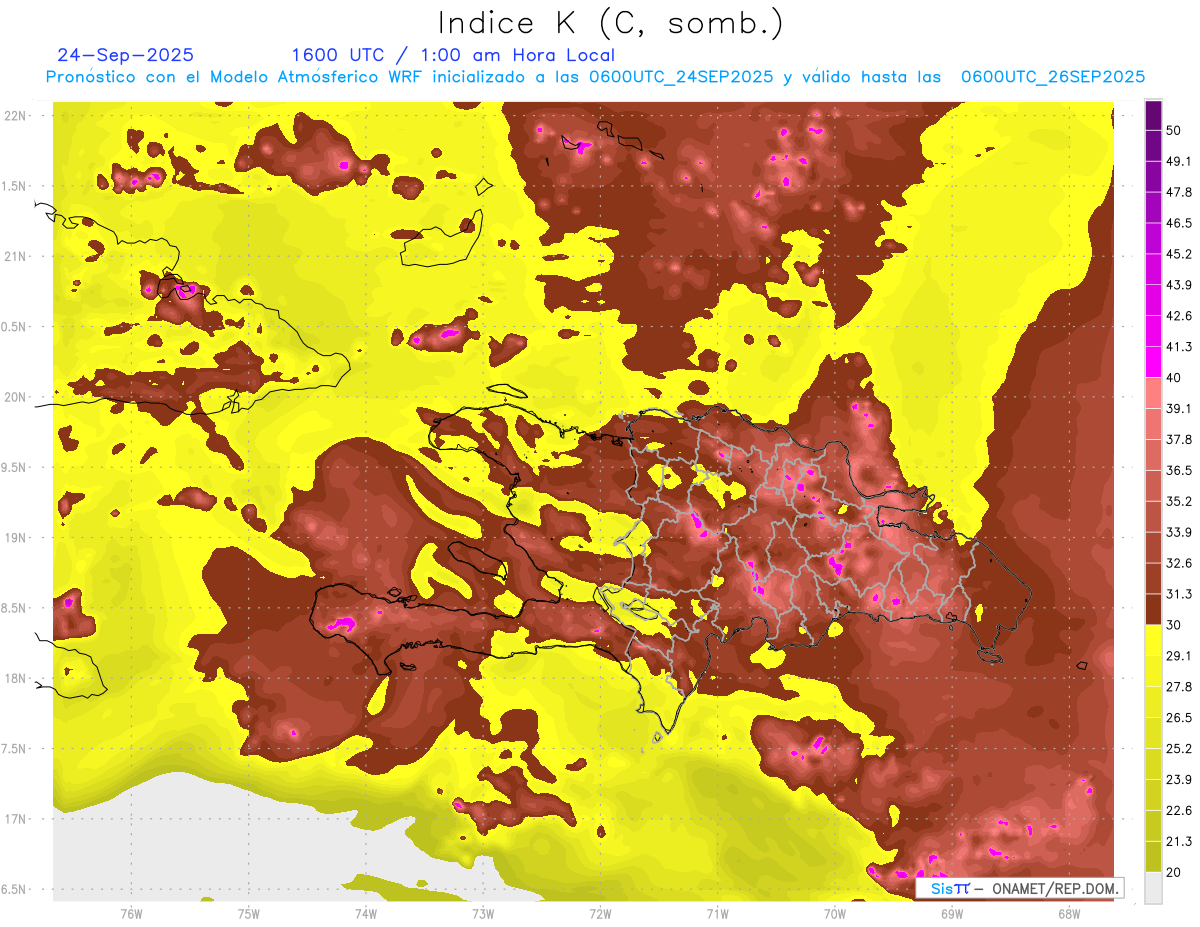Click the '73W' longitude label
This screenshot has width=1200, height=927.
(483, 914)
